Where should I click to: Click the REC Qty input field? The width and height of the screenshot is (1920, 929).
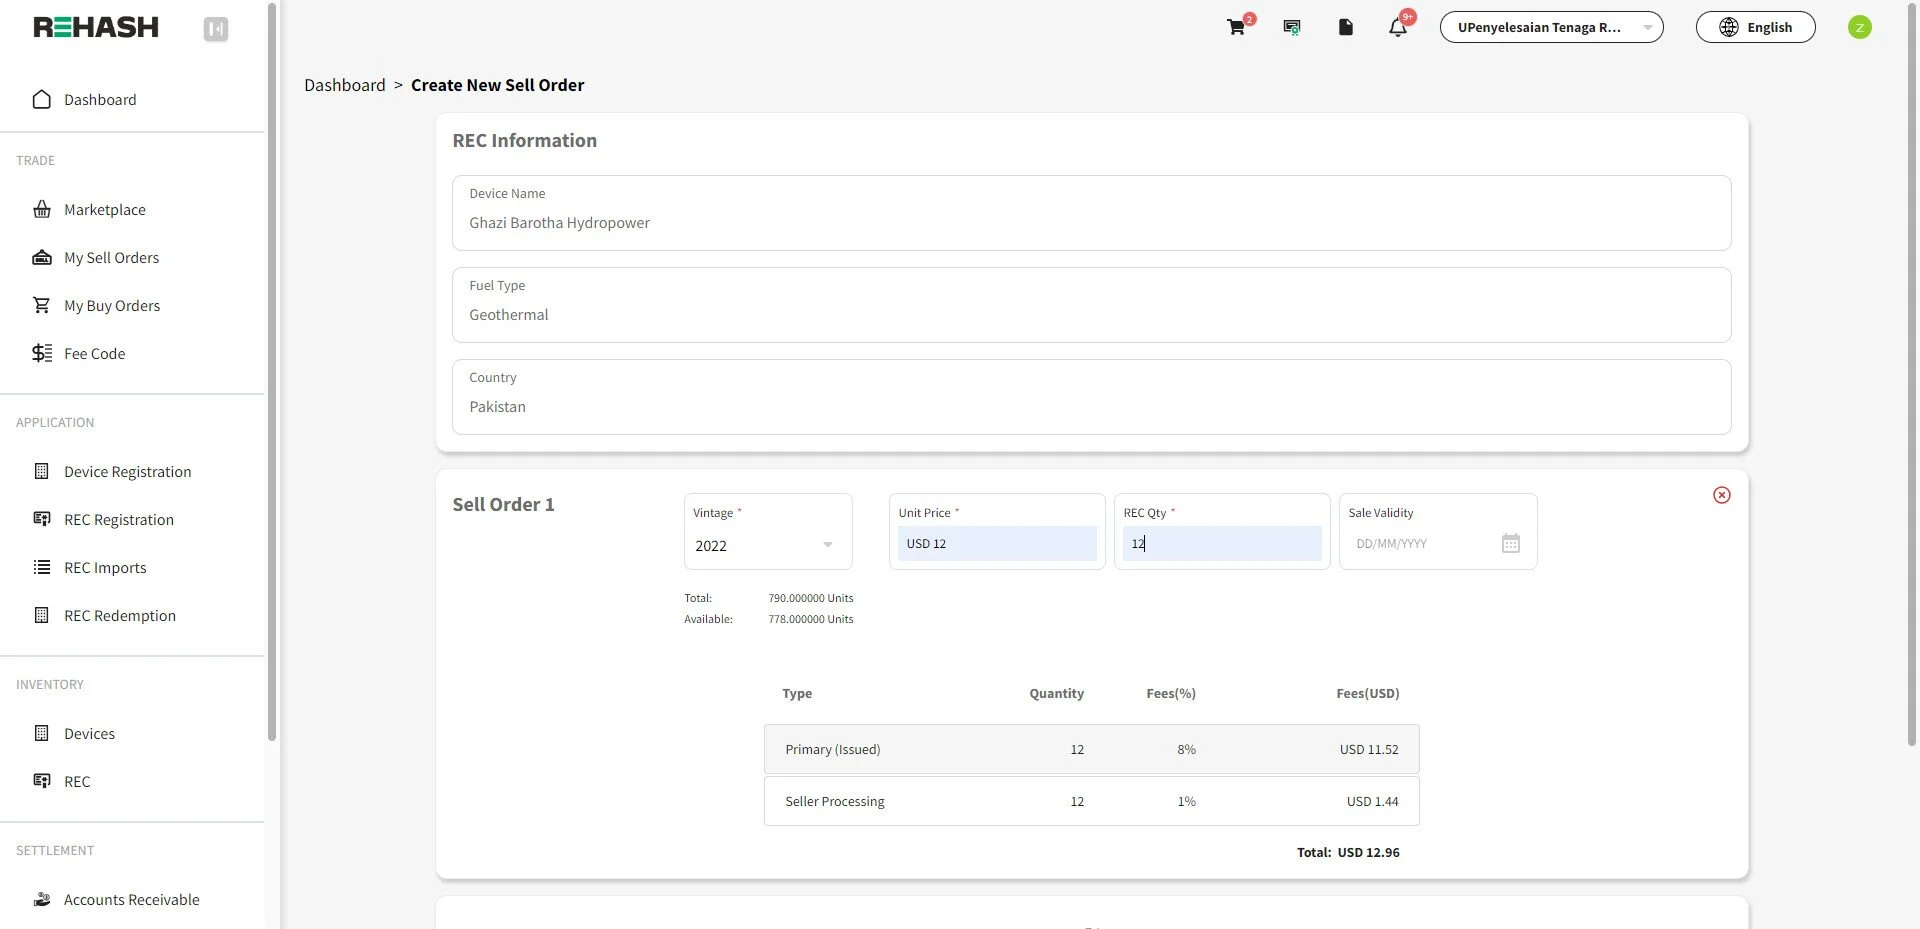point(1222,543)
